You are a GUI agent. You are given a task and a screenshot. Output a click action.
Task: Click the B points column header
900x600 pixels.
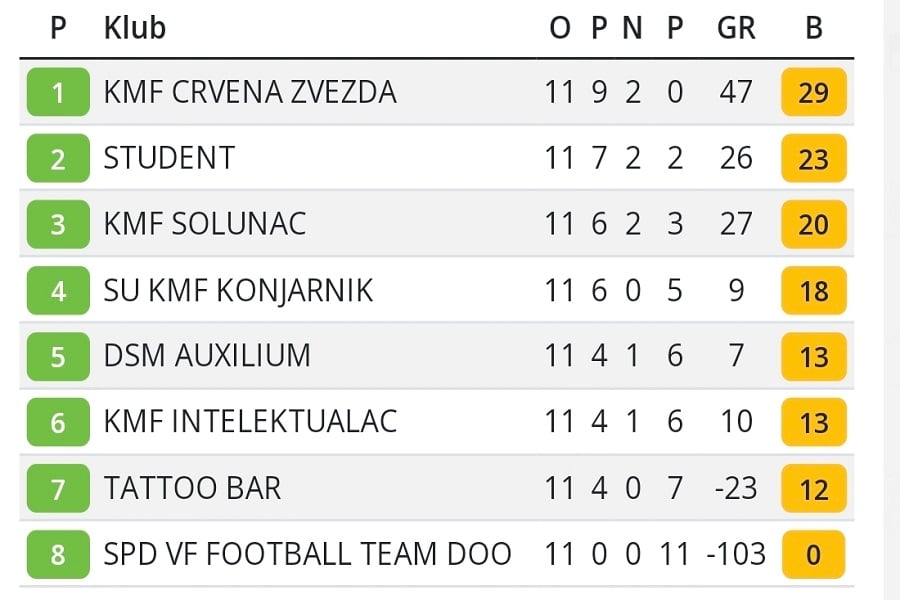click(x=813, y=28)
